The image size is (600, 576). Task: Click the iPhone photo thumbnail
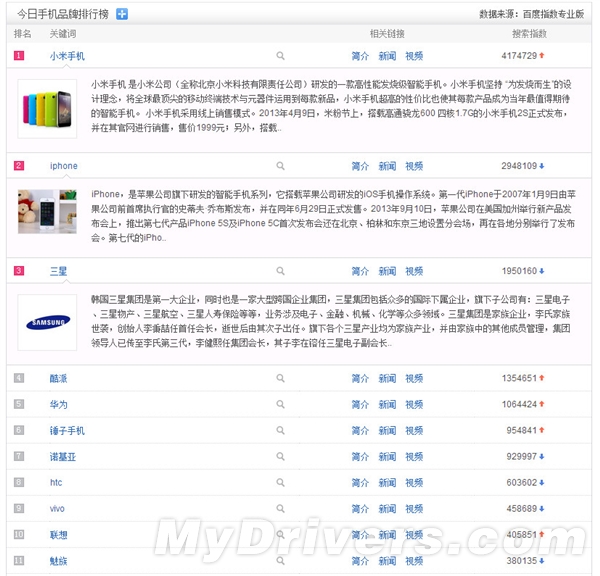47,211
